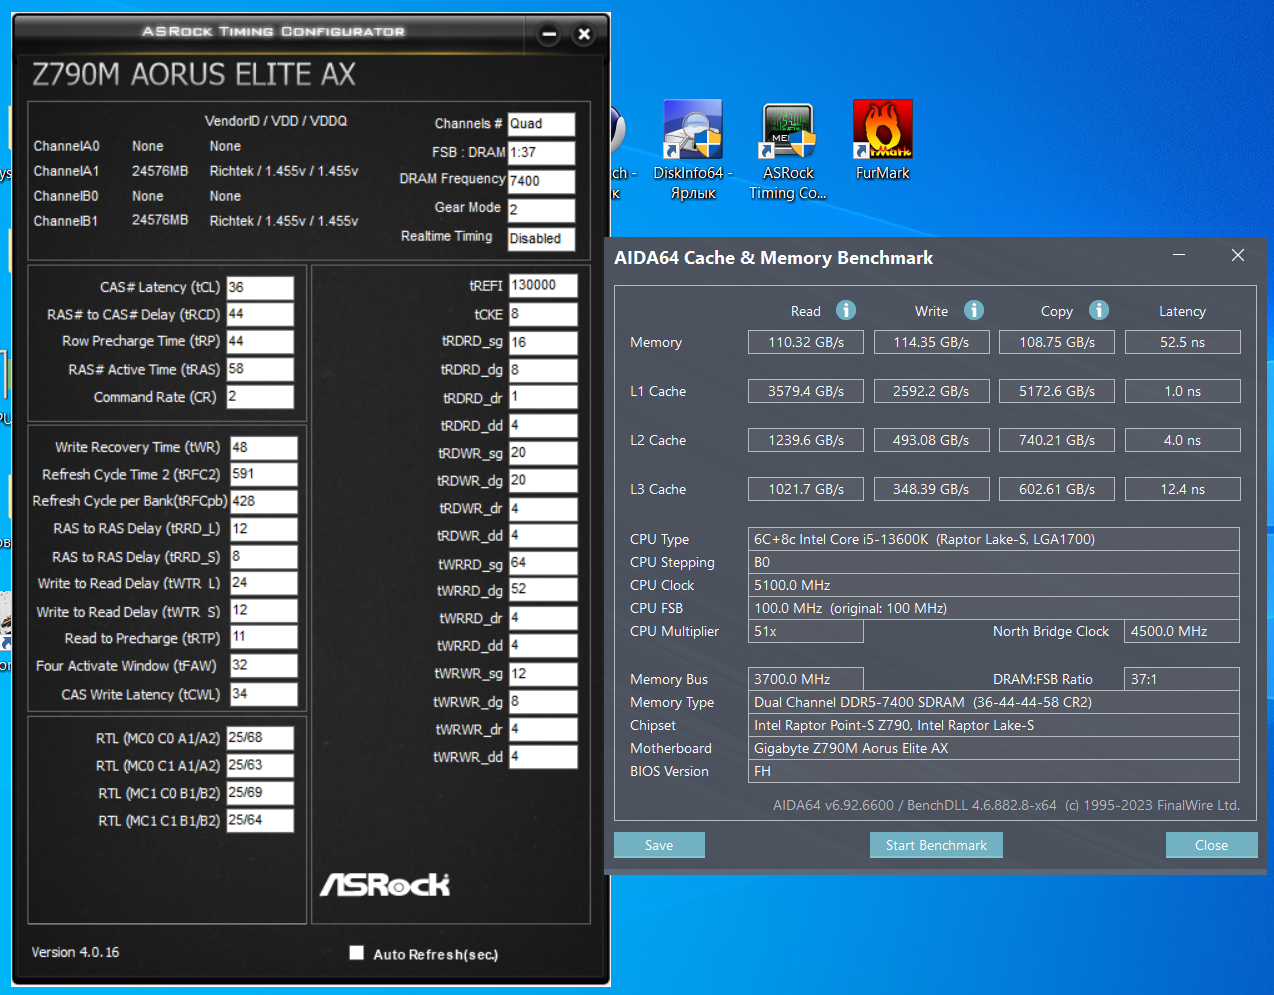
Task: Open the FurMark desktop shortcut
Action: [x=882, y=140]
